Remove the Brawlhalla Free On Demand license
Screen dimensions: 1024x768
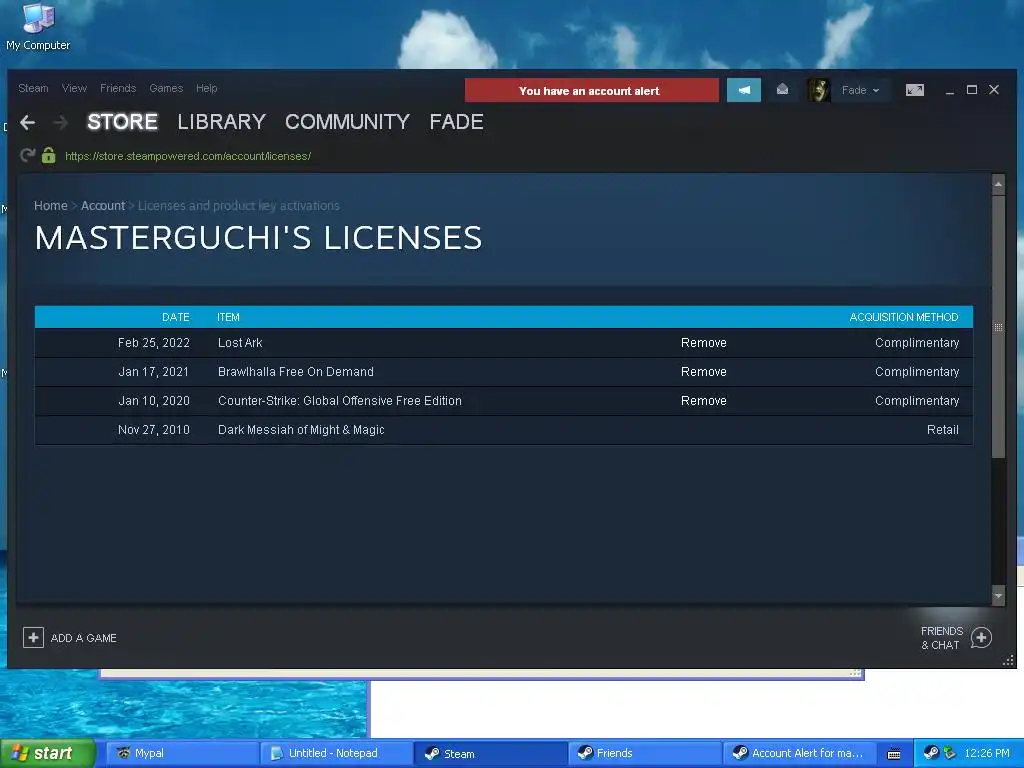[703, 372]
